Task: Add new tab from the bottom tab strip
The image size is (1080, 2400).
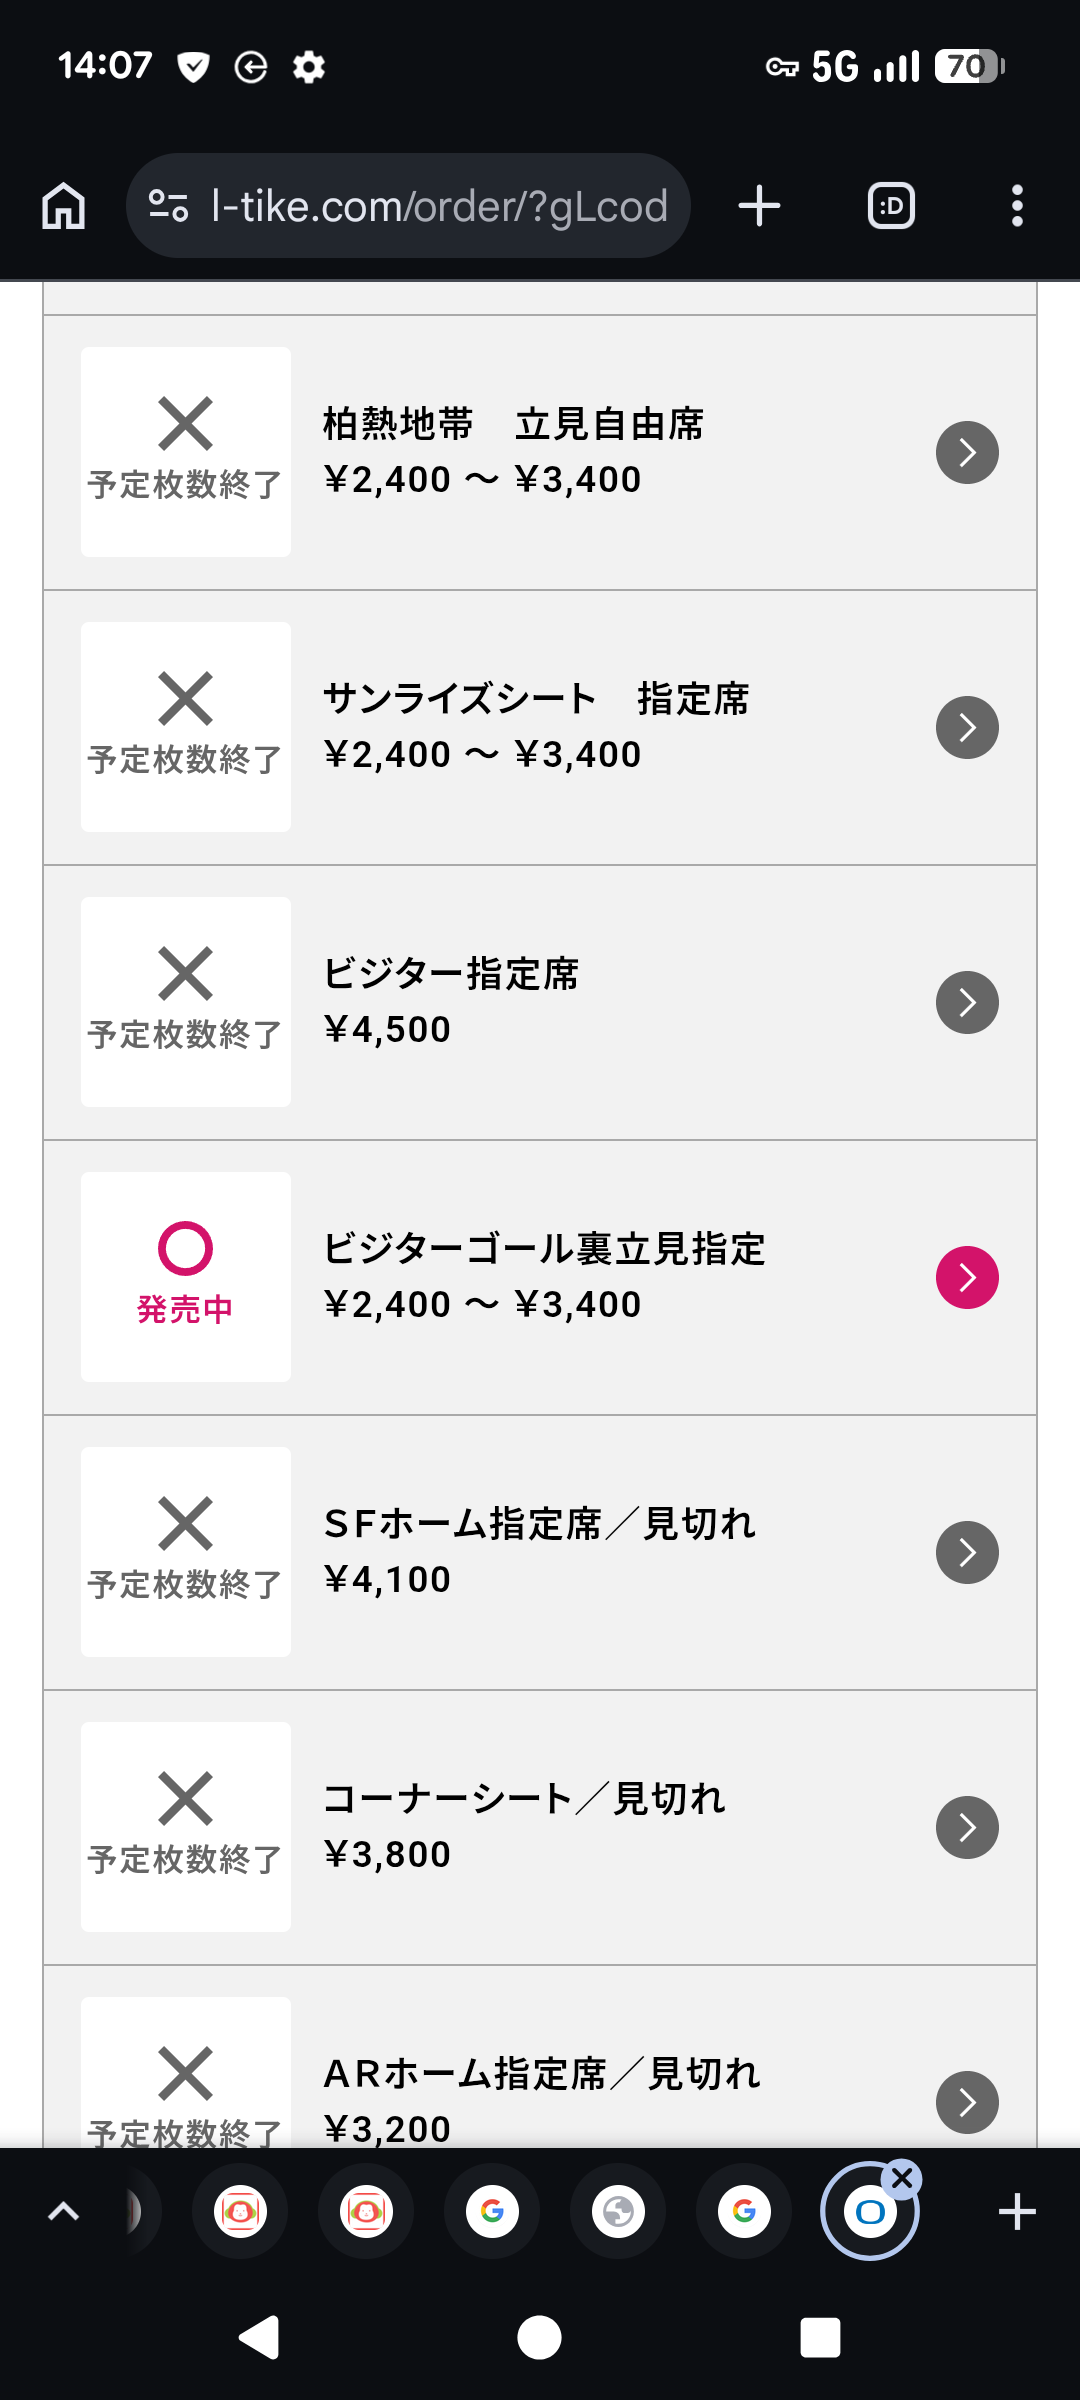Action: (x=1017, y=2212)
